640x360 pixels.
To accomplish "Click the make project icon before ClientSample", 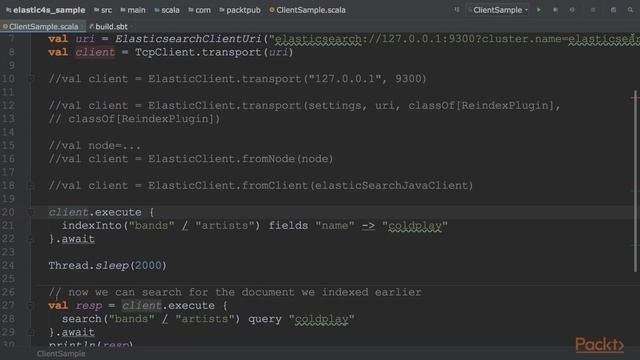I will point(457,10).
